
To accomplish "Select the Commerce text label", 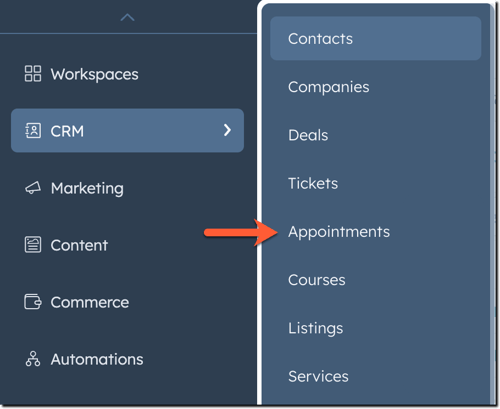I will (x=90, y=302).
